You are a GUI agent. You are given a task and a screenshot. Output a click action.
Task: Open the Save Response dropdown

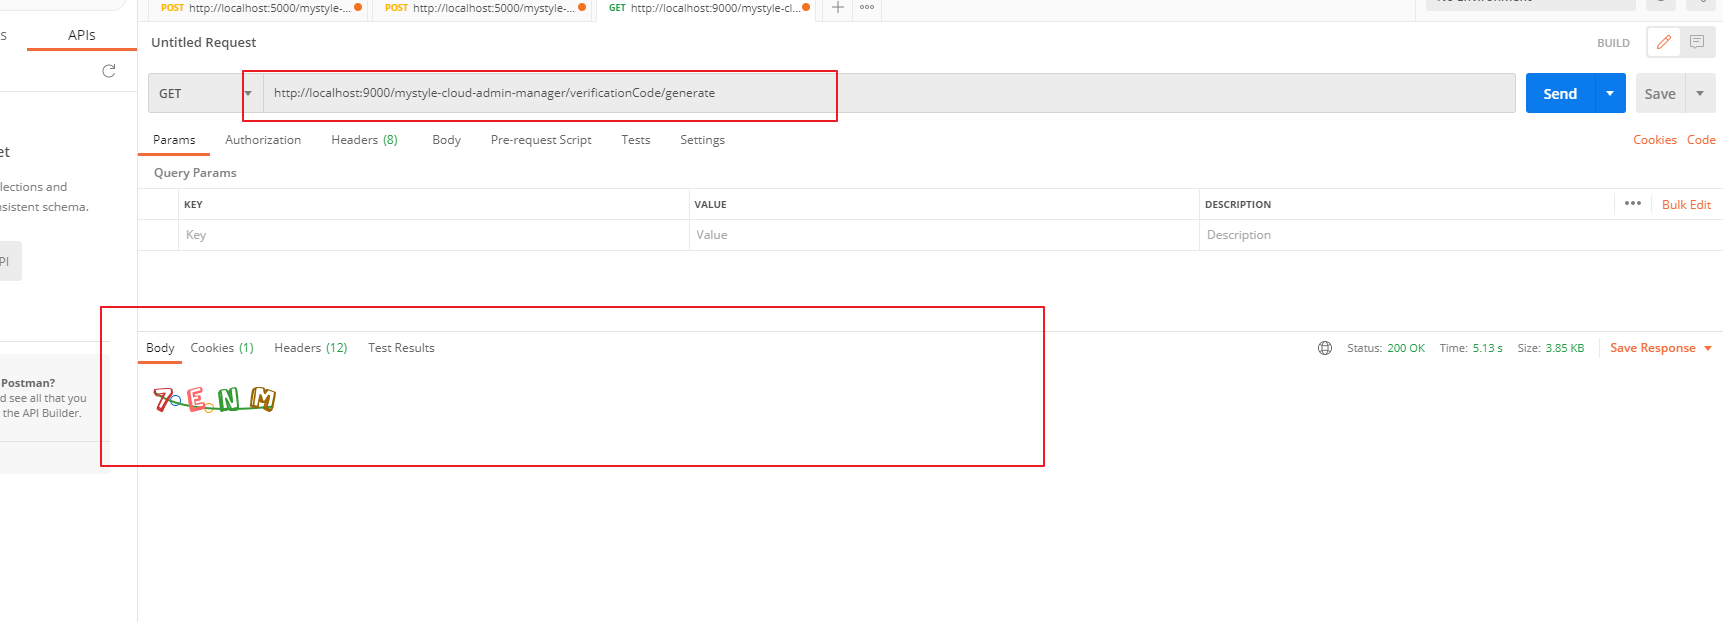[1660, 348]
